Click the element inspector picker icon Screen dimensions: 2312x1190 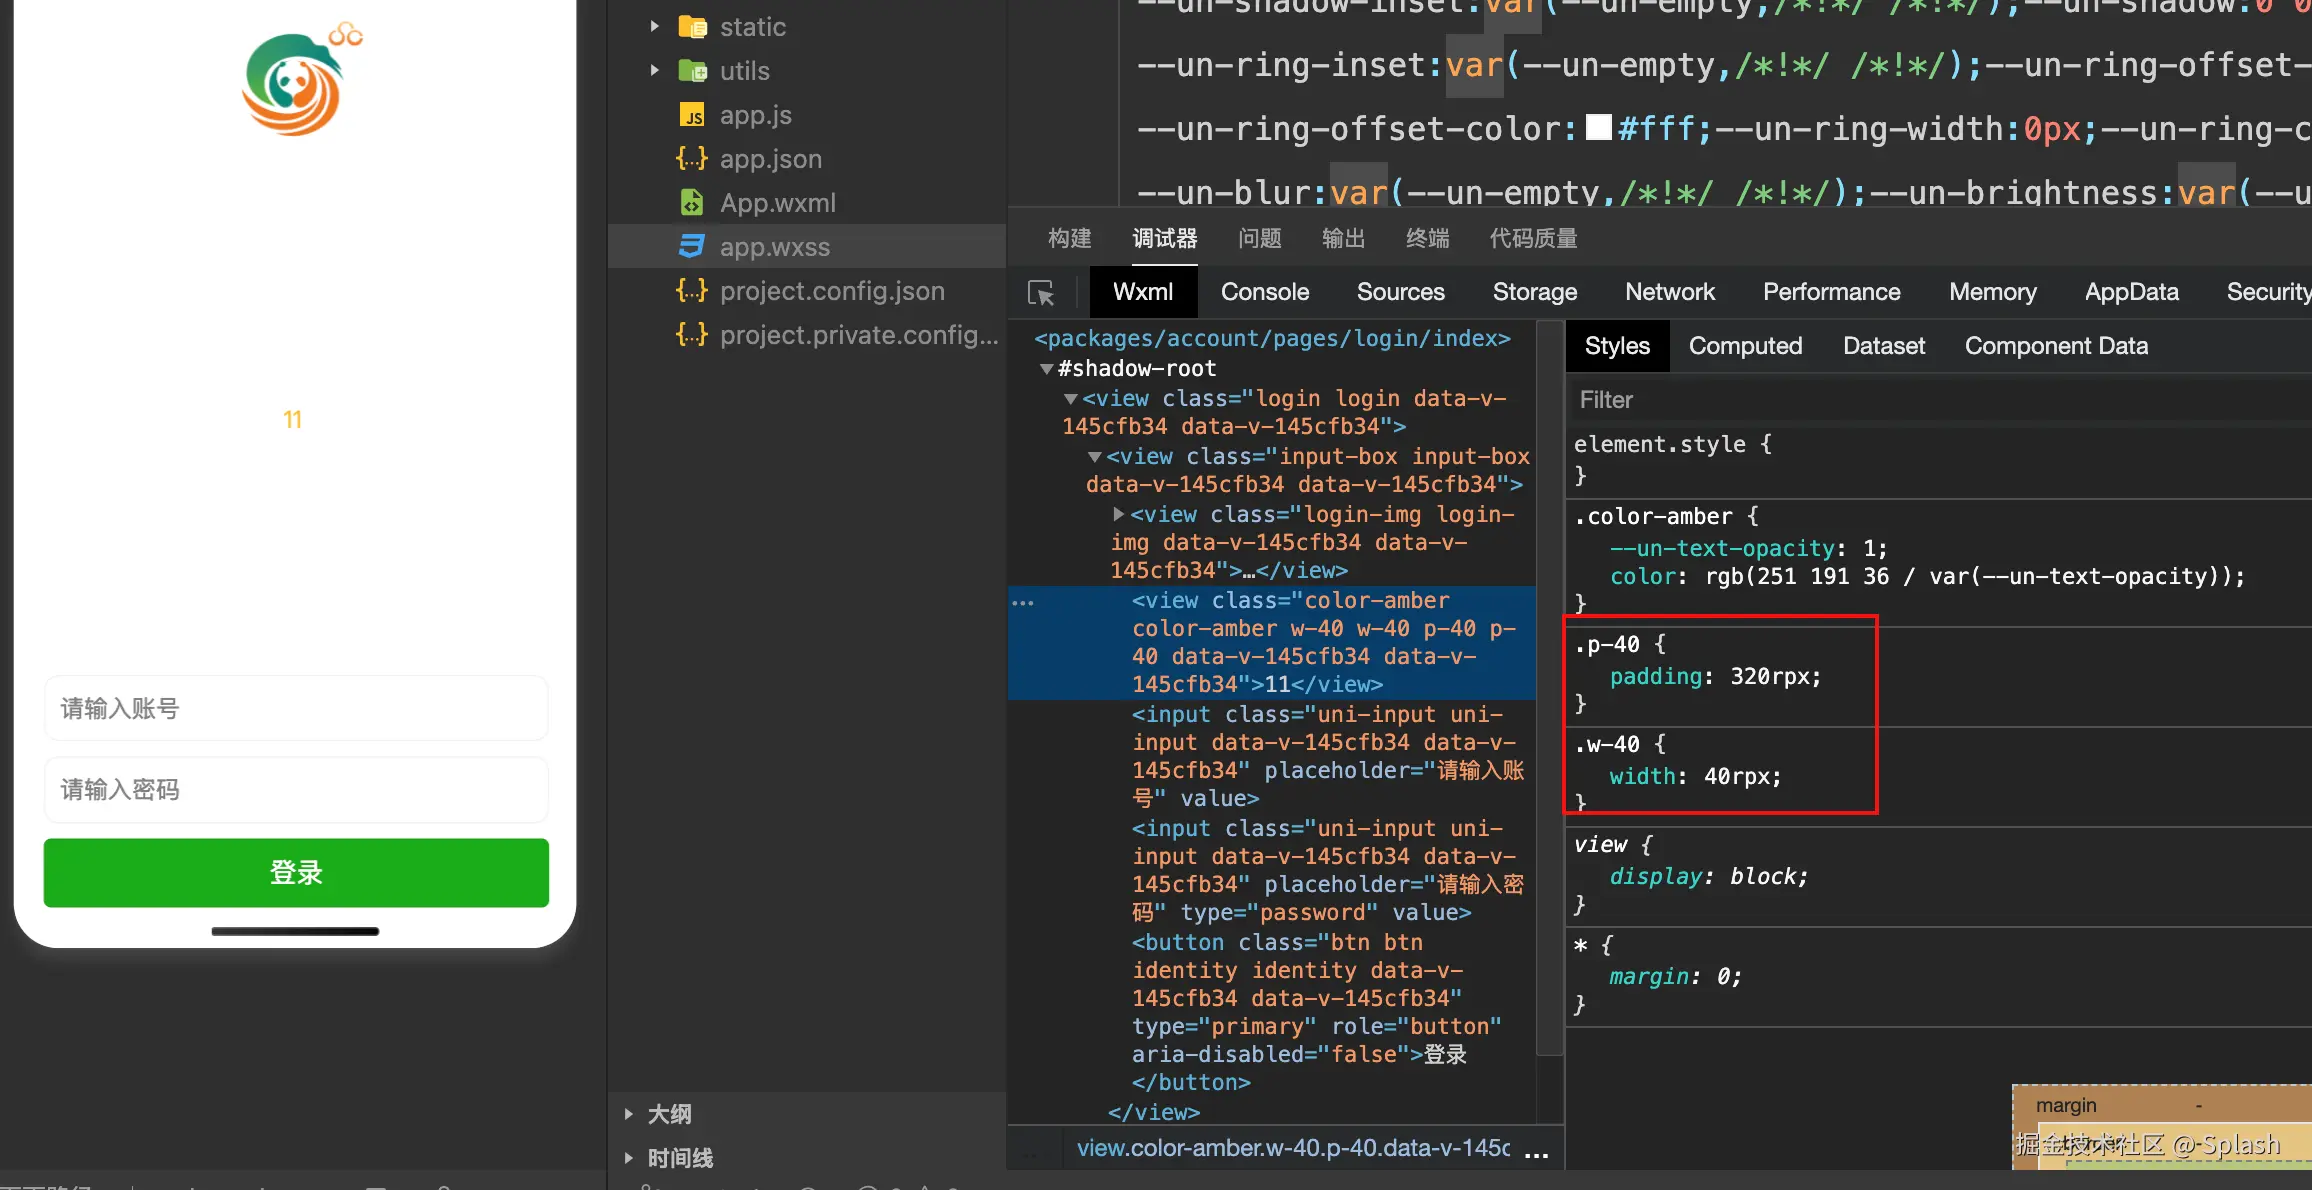point(1041,293)
